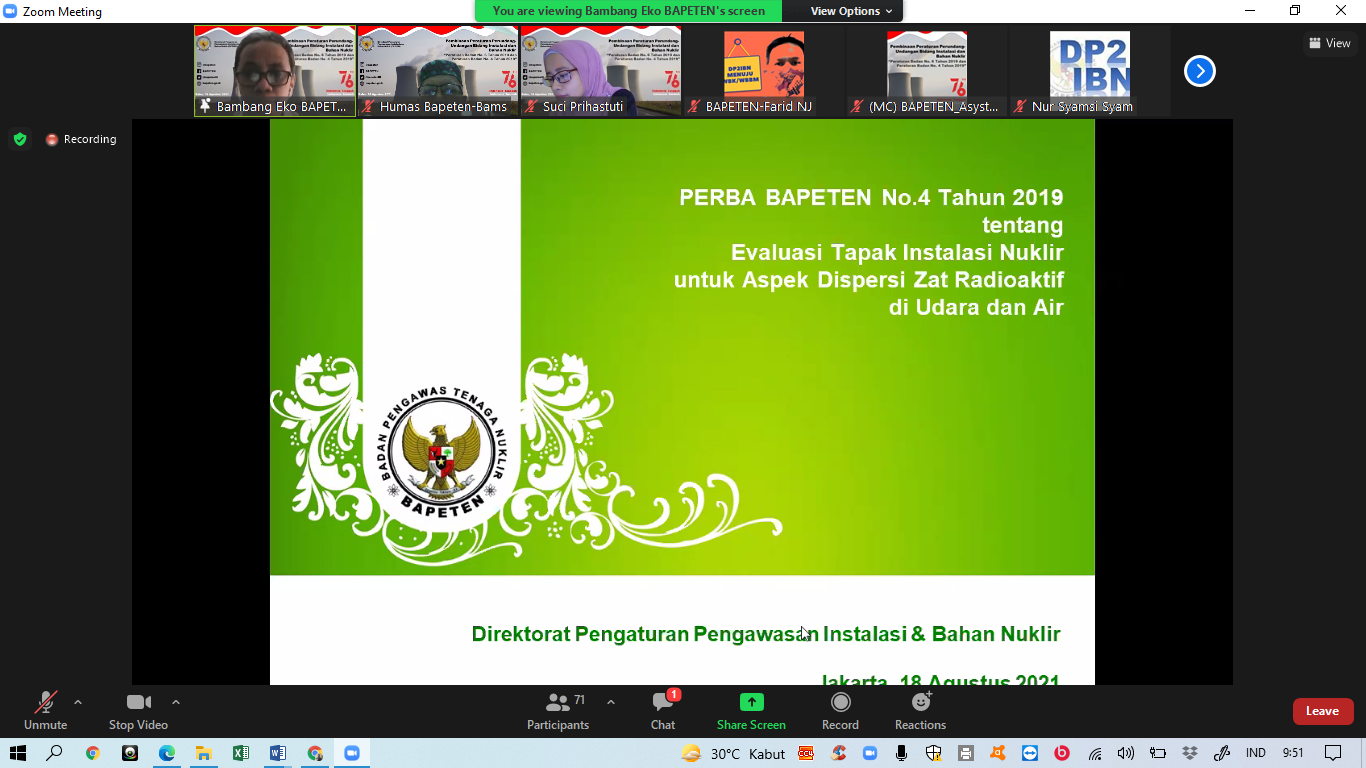This screenshot has height=768, width=1366.
Task: Click the microphone tray icon
Action: pyautogui.click(x=902, y=753)
